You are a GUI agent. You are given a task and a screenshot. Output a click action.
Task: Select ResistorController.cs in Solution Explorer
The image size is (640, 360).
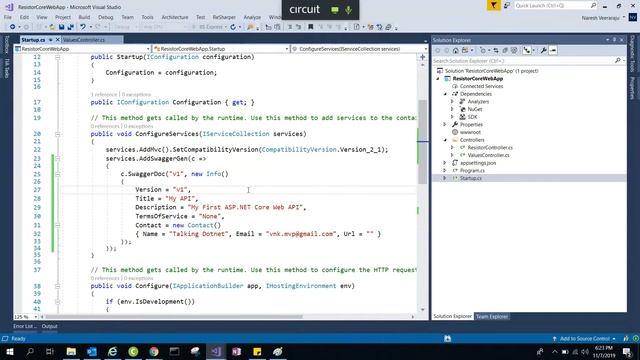[x=490, y=148]
